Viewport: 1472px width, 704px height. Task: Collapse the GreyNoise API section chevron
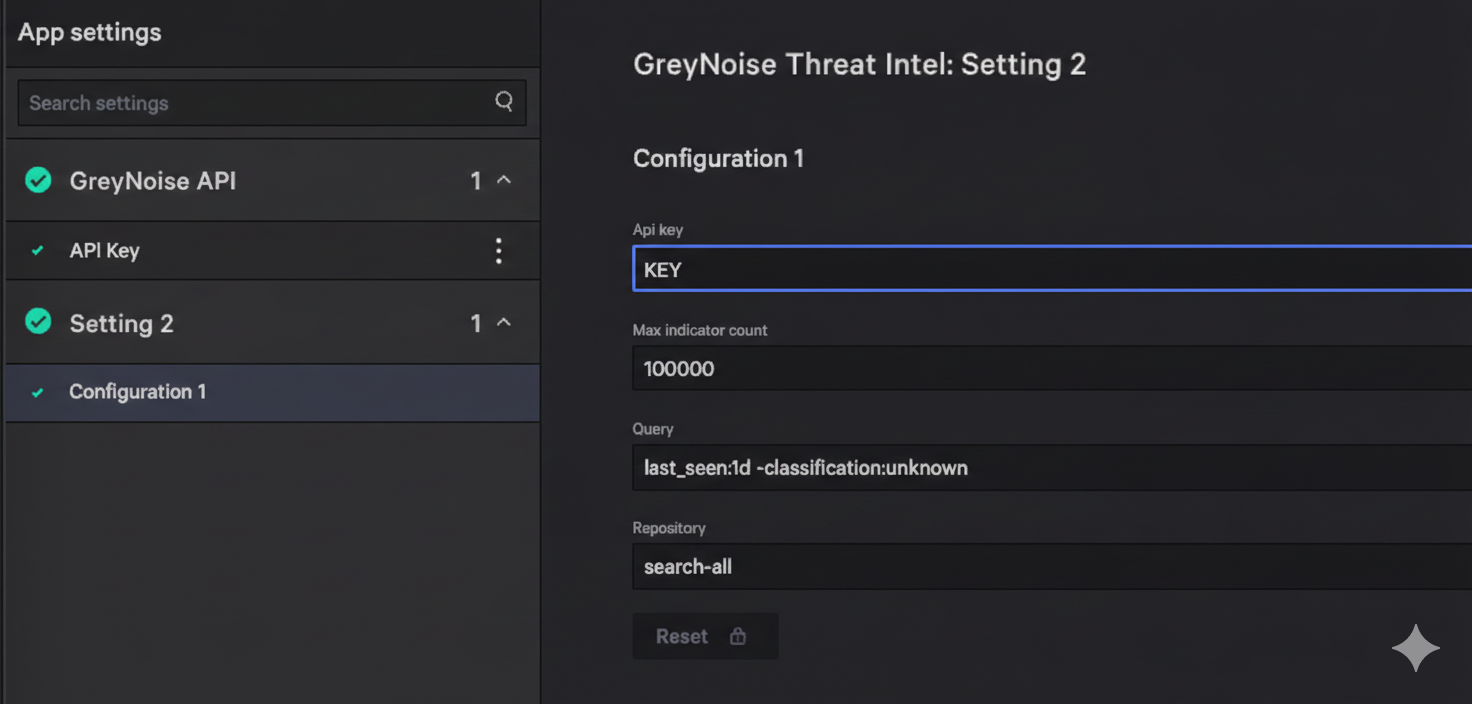click(x=504, y=180)
